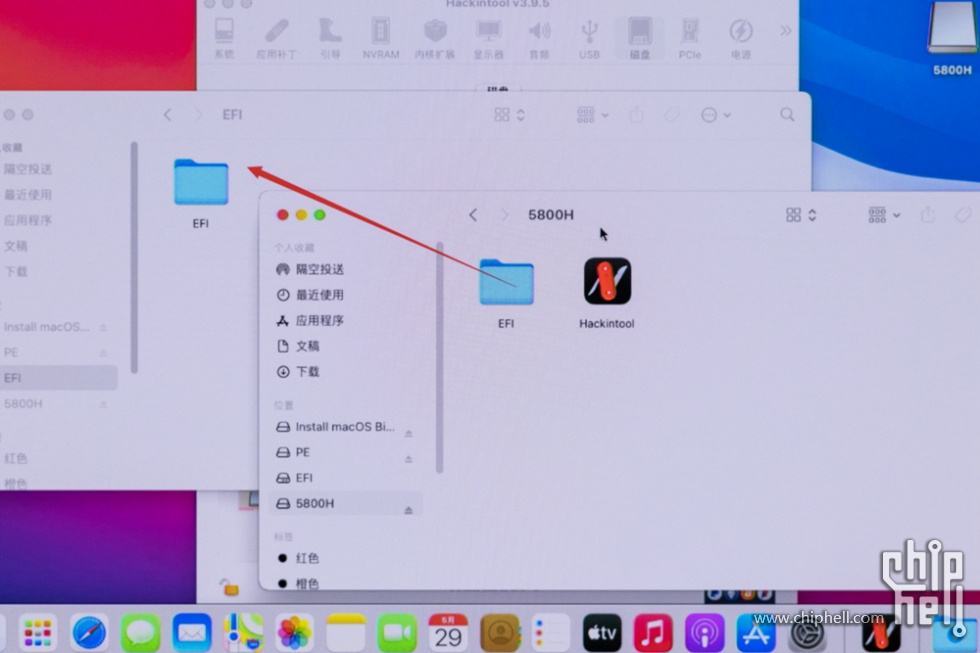Go forward in the EFI Finder window
980x653 pixels.
[199, 114]
